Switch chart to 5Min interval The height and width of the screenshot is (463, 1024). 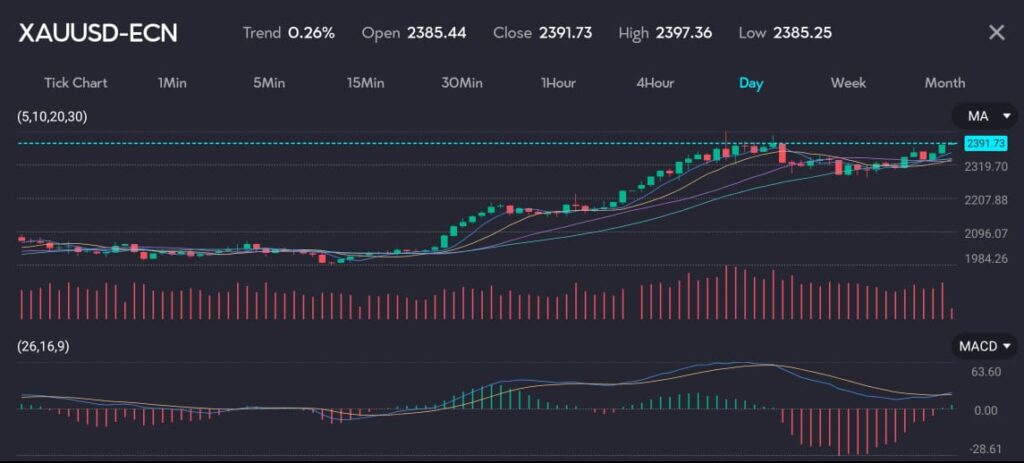(x=269, y=83)
